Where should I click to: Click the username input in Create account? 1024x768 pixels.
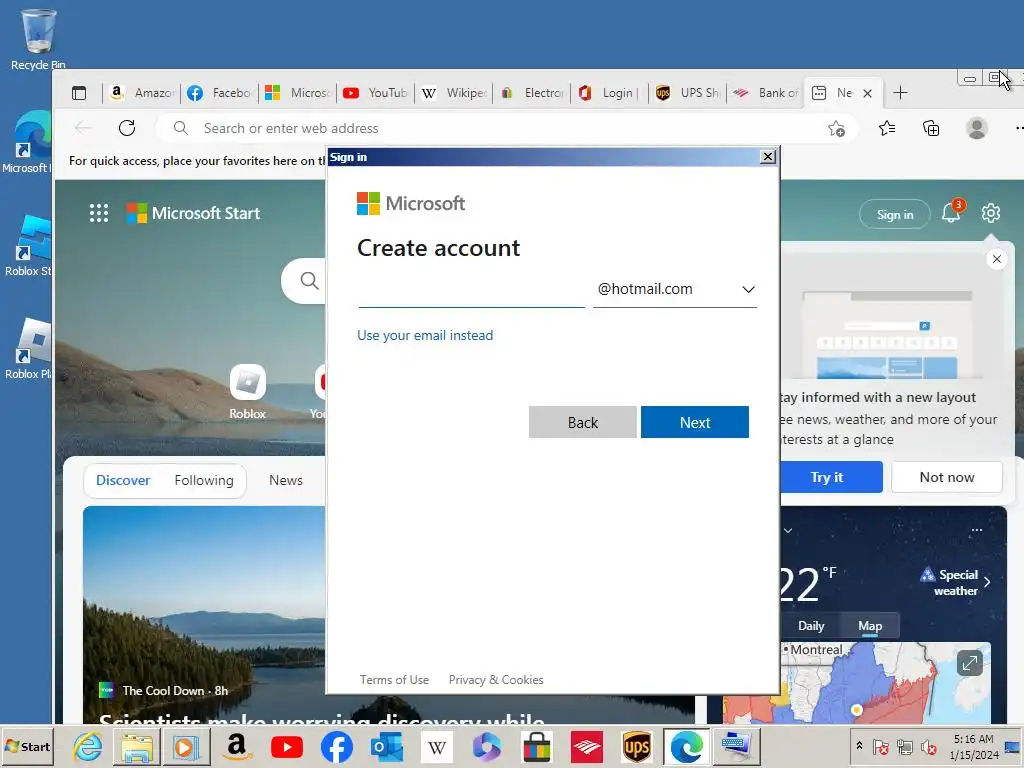pyautogui.click(x=471, y=290)
